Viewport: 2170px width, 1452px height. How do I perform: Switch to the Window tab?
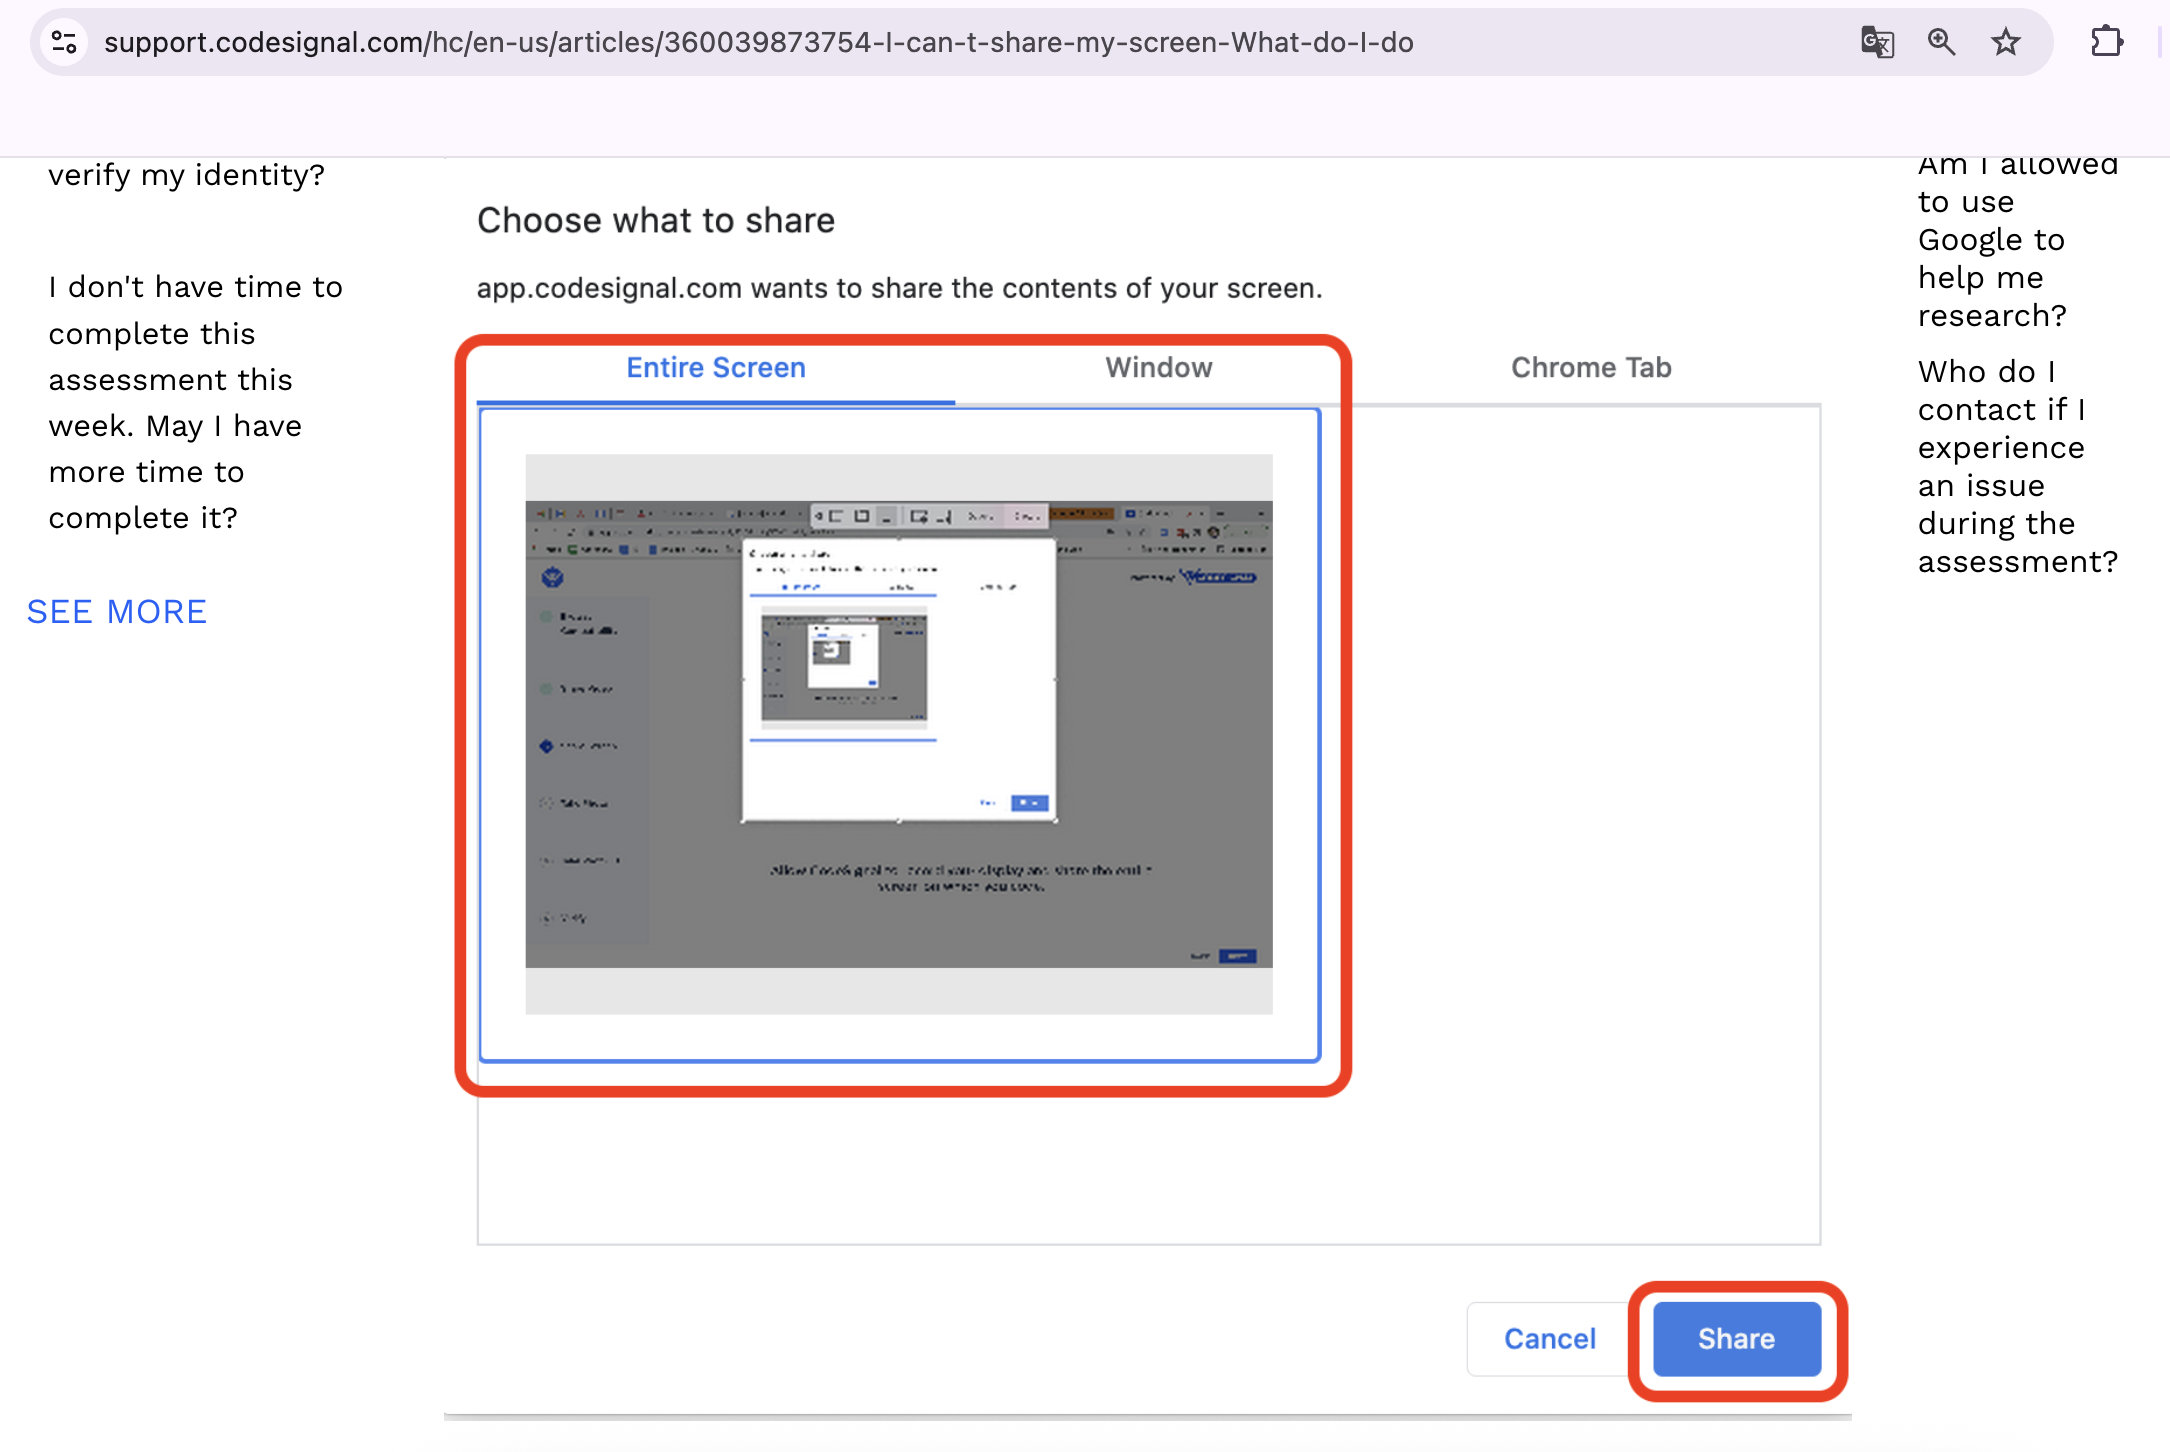click(x=1158, y=368)
